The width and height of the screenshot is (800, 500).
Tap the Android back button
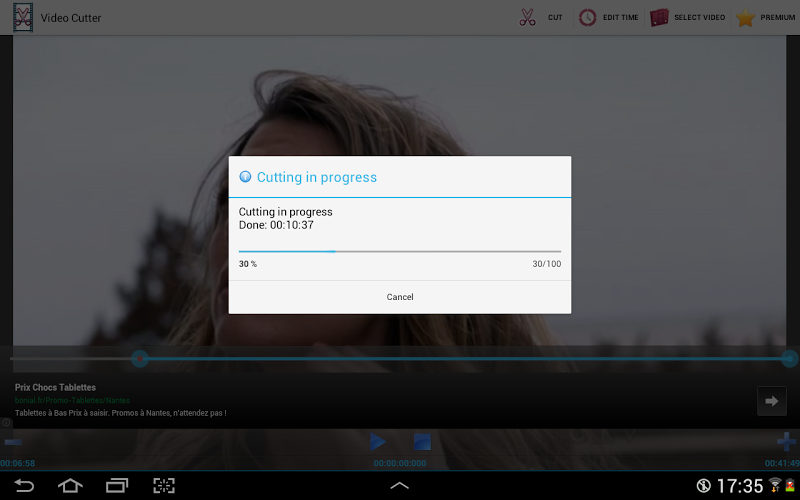pyautogui.click(x=23, y=485)
